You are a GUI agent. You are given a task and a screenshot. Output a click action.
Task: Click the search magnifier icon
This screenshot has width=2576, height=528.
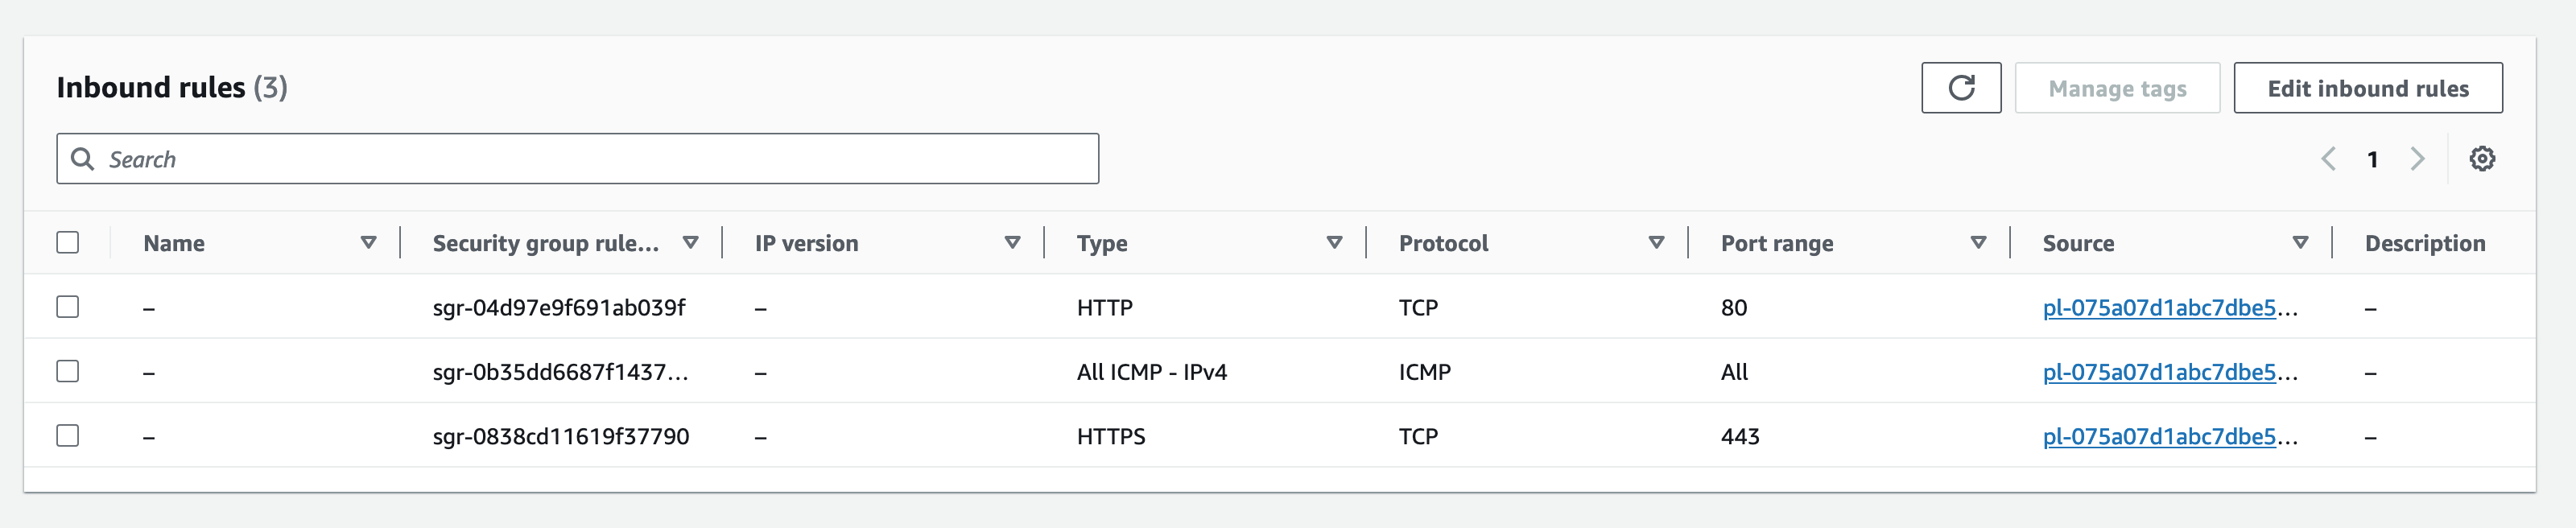84,158
